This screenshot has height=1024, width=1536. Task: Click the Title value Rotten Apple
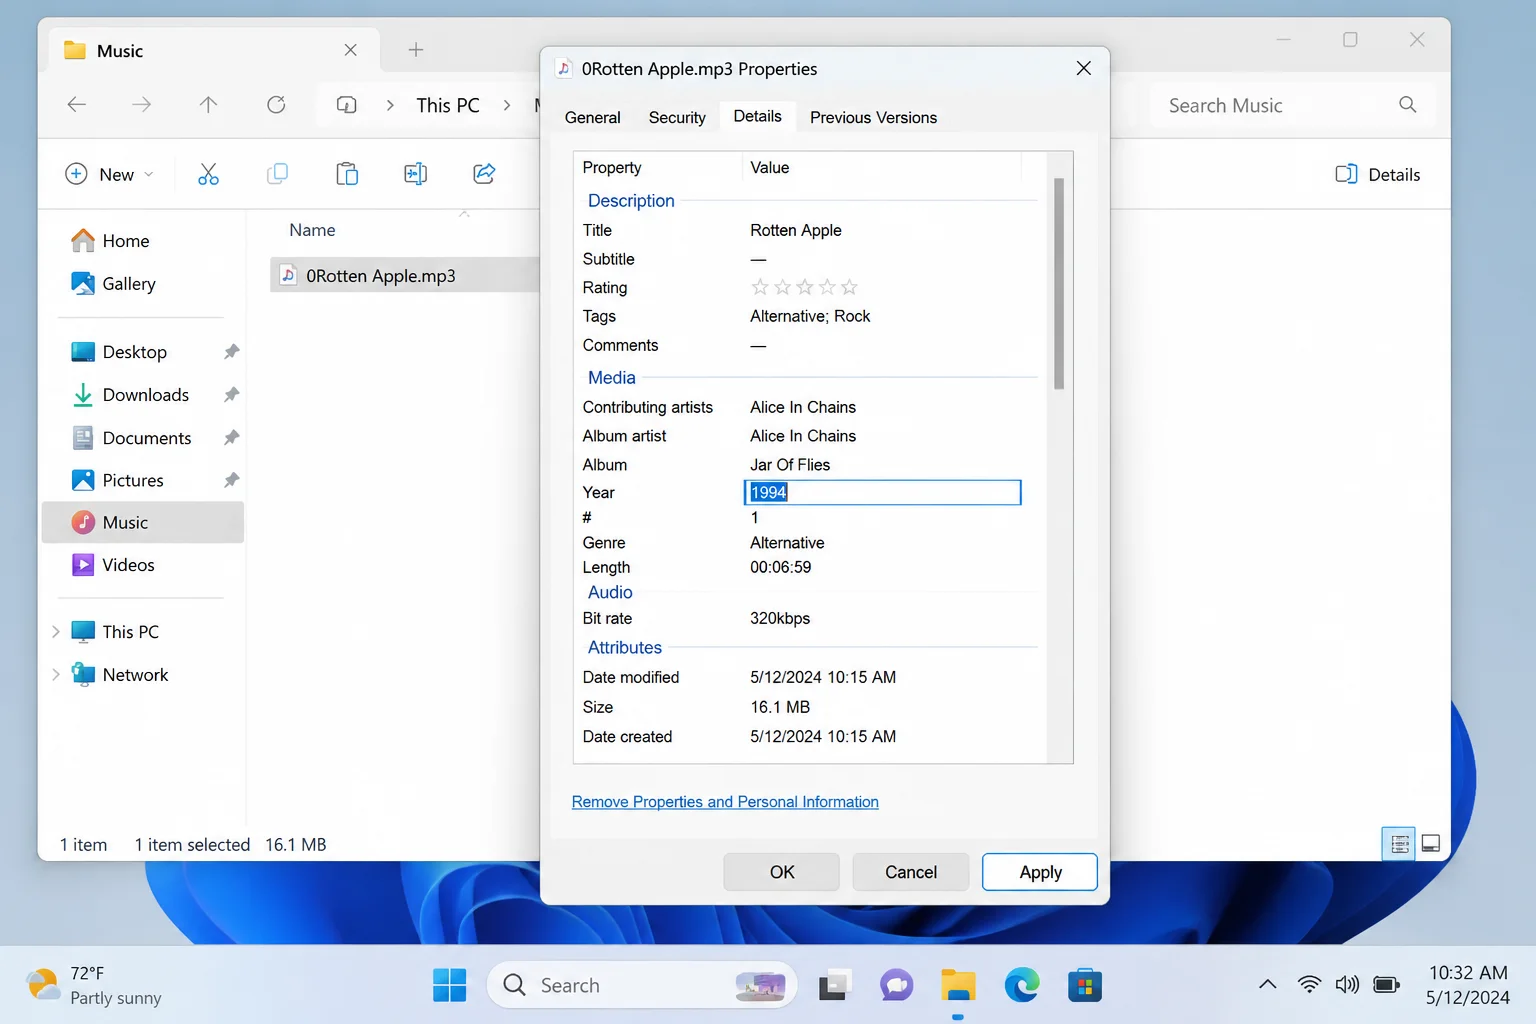click(796, 230)
